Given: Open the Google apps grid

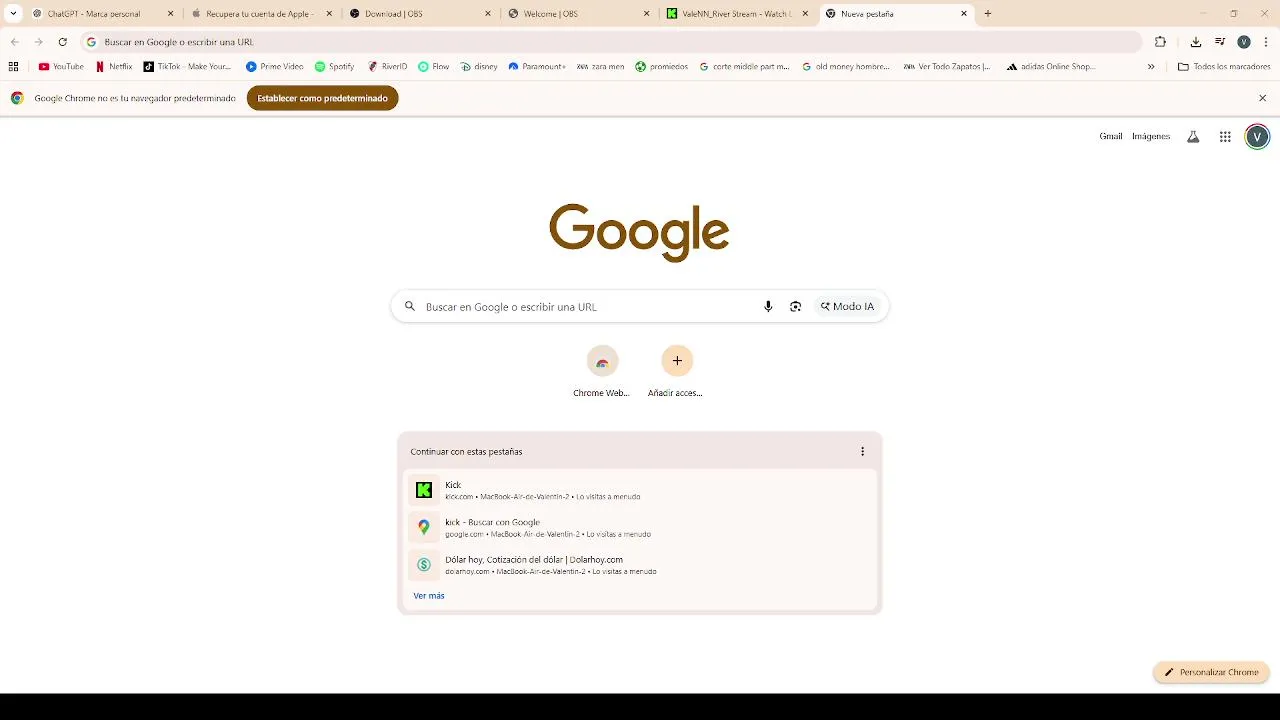Looking at the screenshot, I should (x=1225, y=137).
